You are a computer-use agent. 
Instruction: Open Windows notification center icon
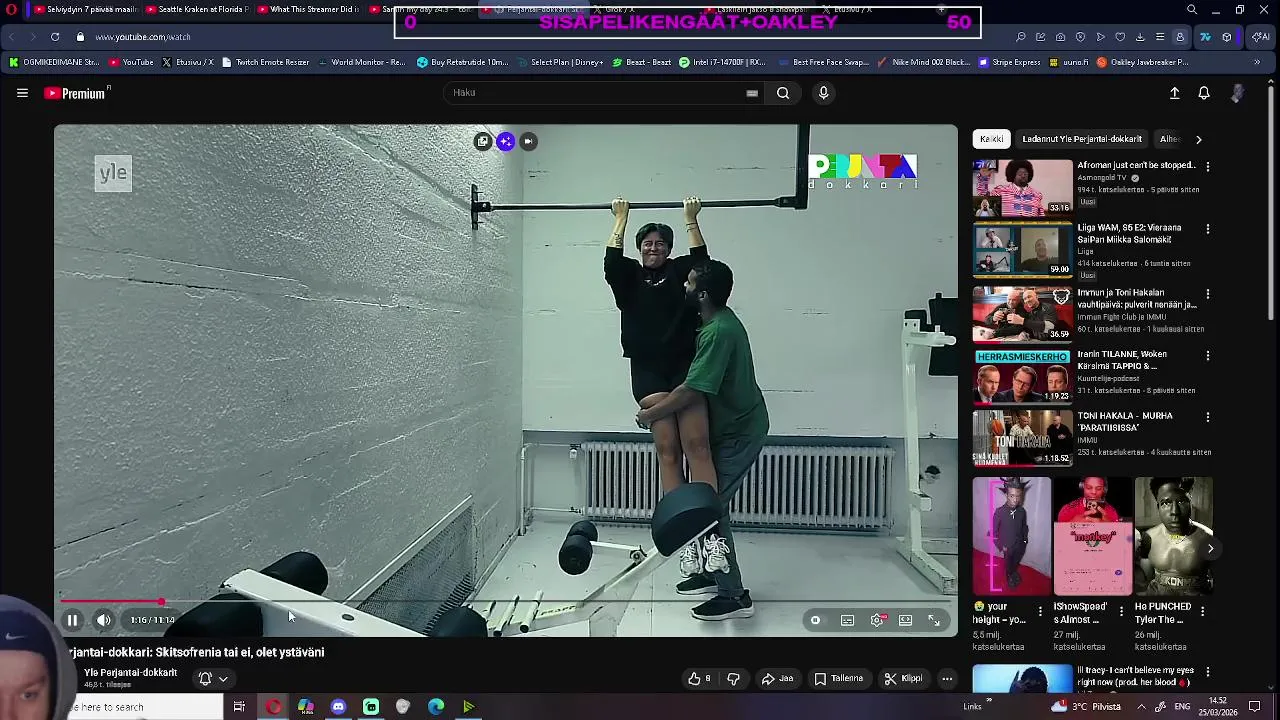pos(1254,707)
